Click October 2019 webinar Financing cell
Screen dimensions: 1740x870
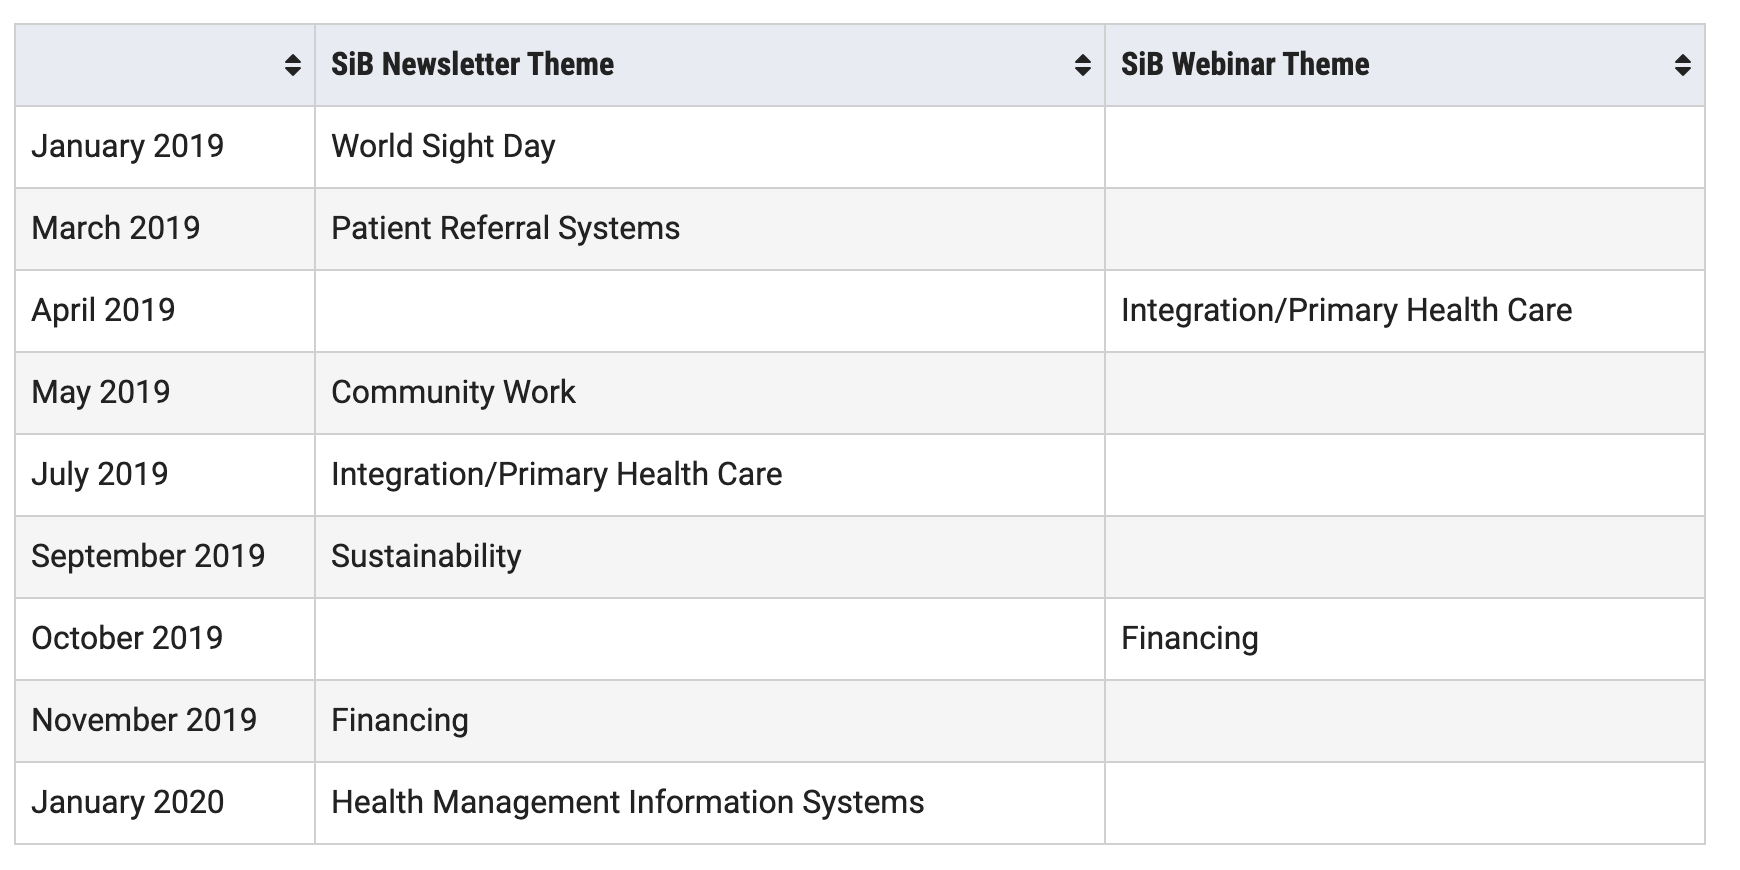coord(1405,639)
